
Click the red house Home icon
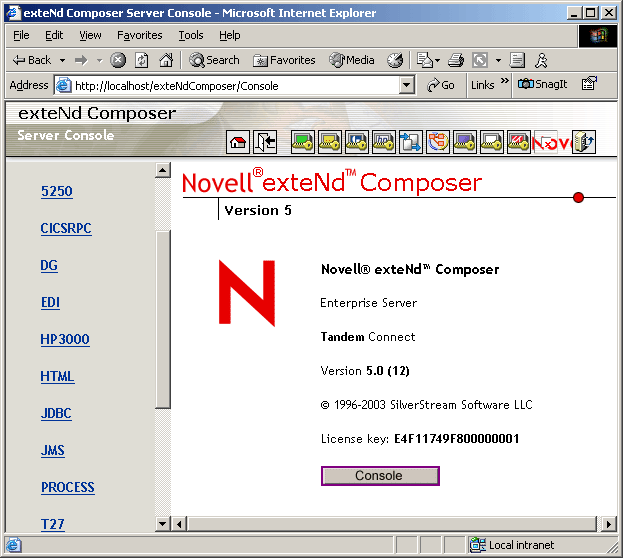[x=238, y=142]
